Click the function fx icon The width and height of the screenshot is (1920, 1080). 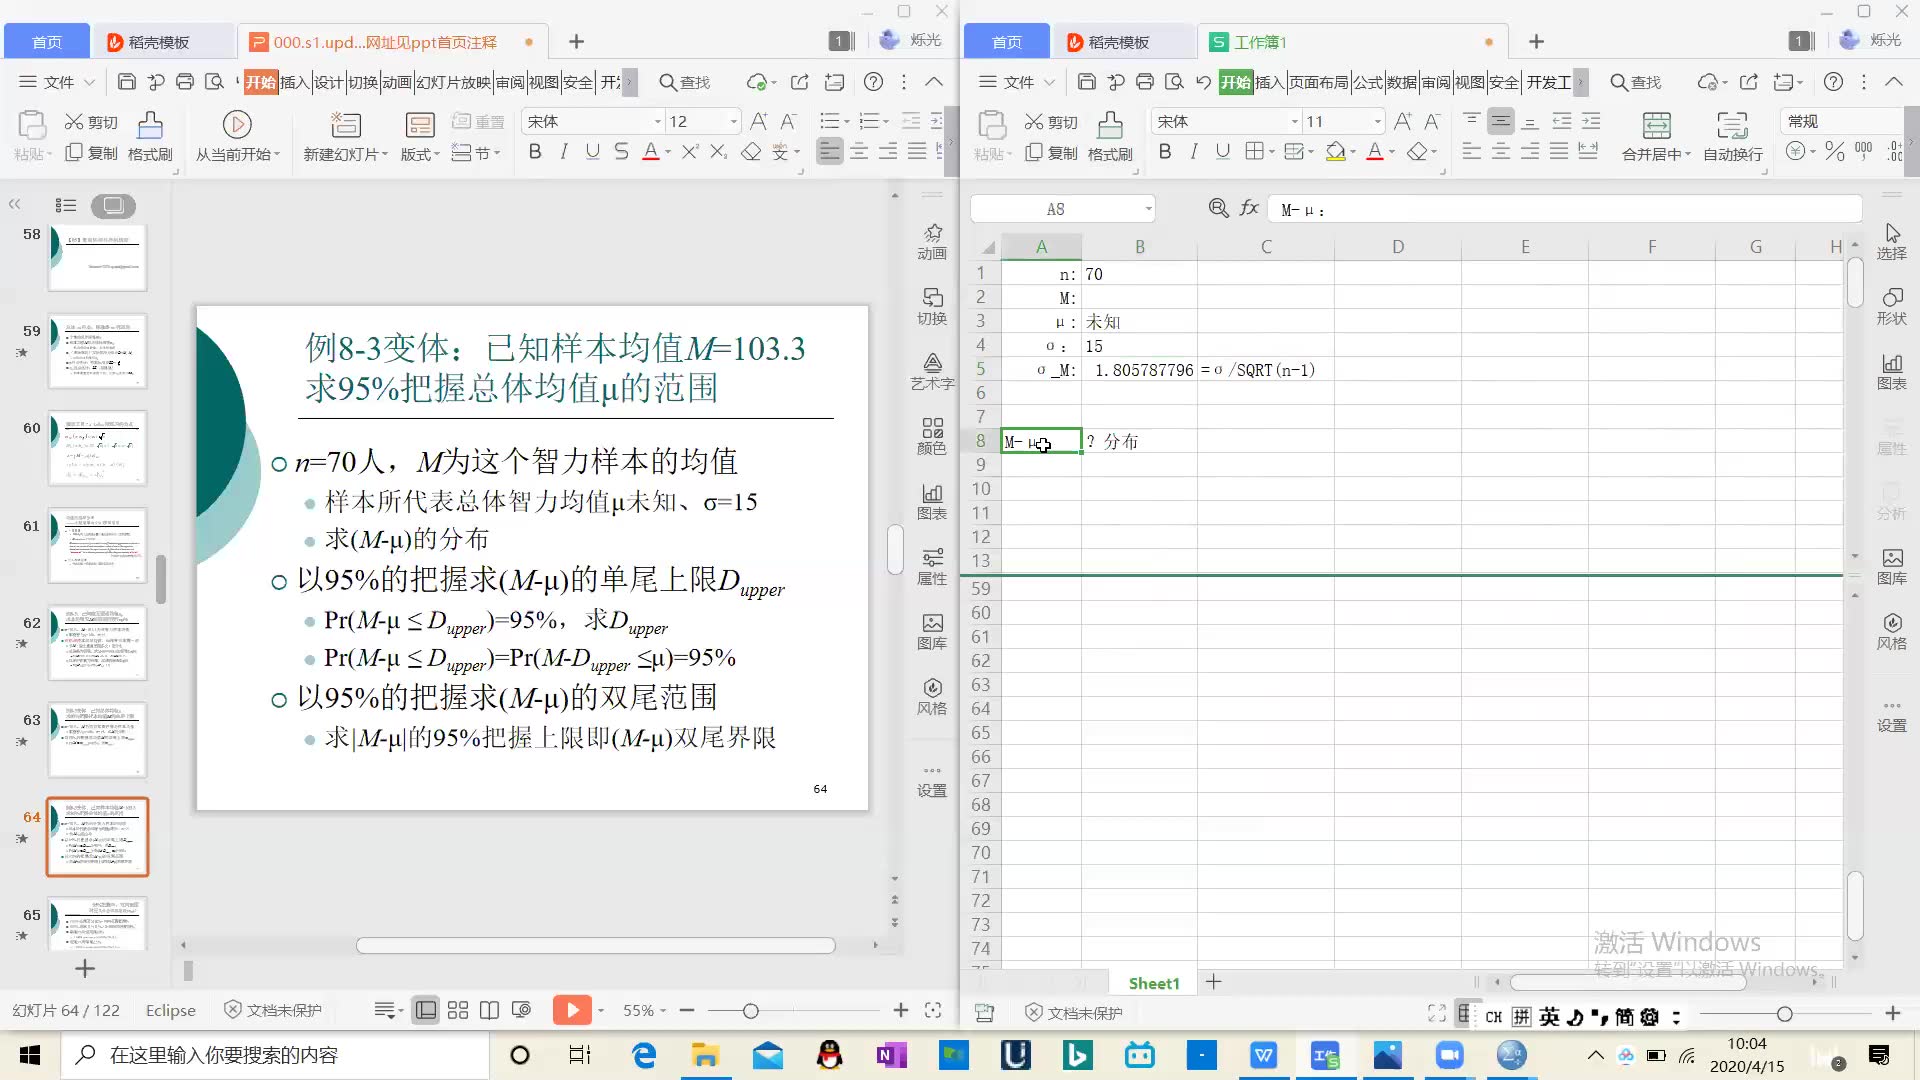(x=1249, y=208)
